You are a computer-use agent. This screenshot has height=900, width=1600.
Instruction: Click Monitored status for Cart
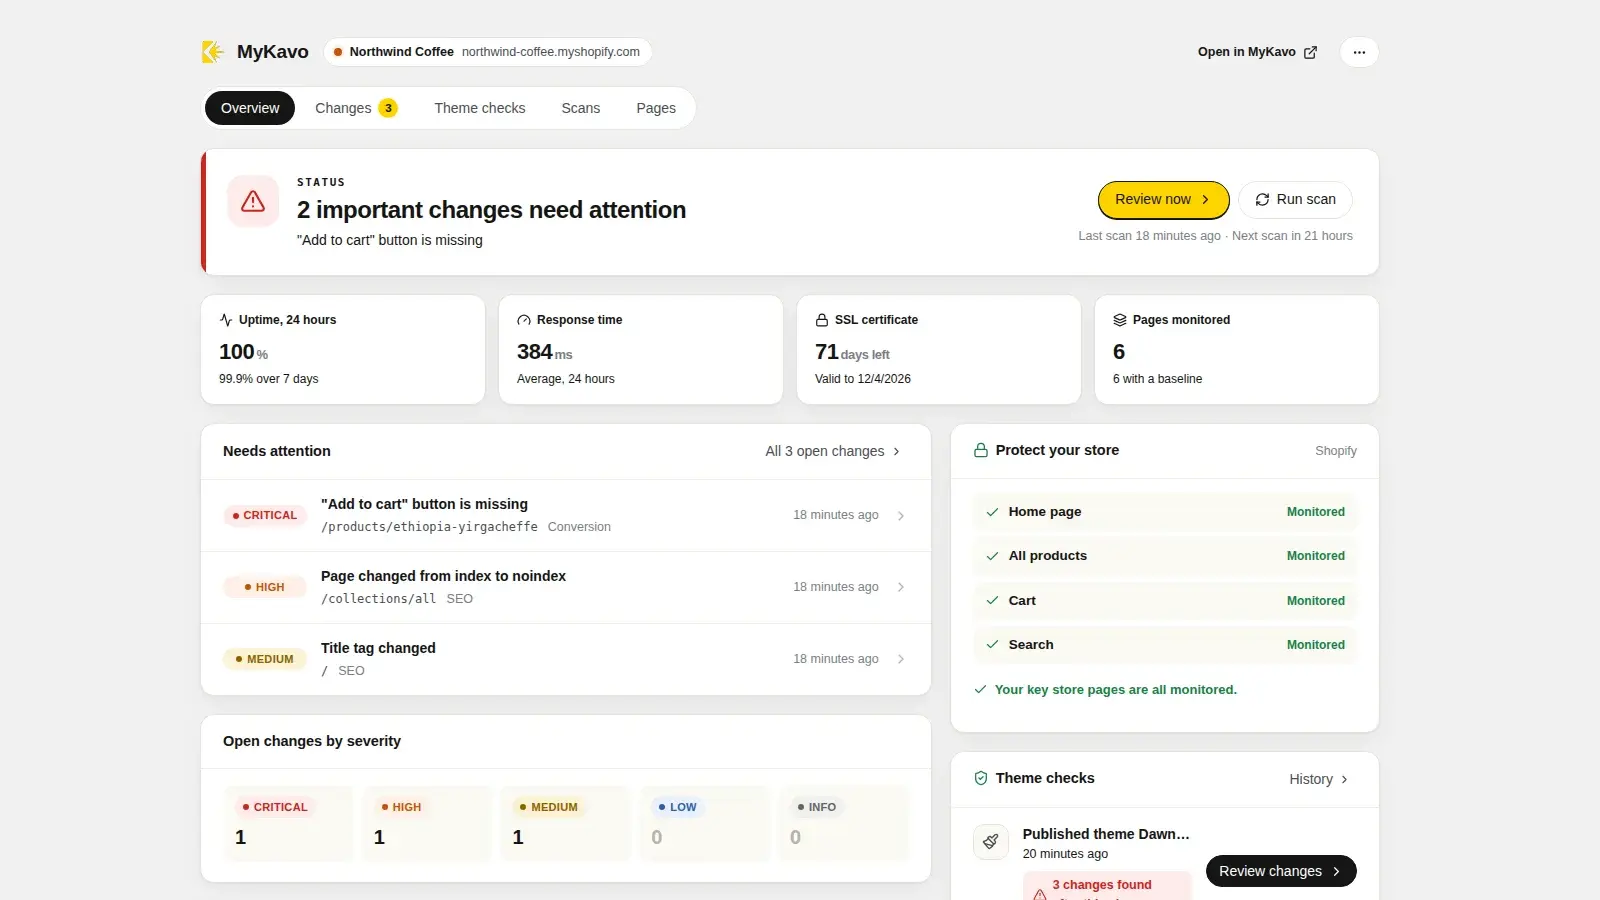point(1316,601)
